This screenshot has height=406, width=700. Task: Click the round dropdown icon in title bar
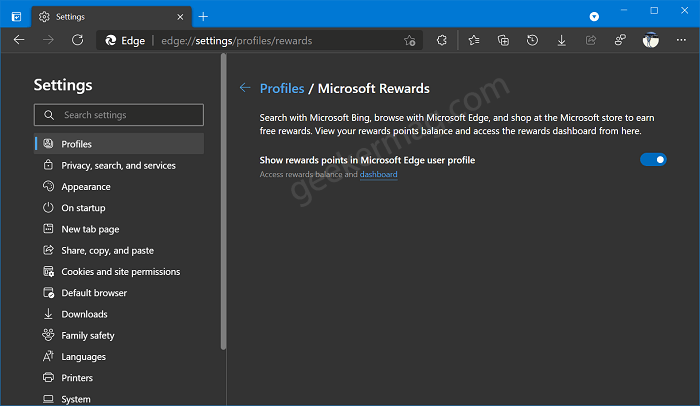click(x=594, y=17)
